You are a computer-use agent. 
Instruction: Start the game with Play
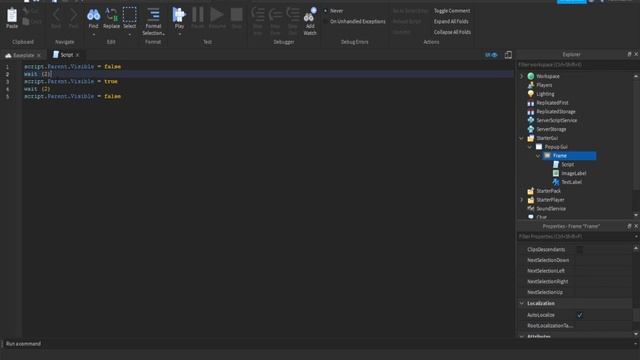179,15
